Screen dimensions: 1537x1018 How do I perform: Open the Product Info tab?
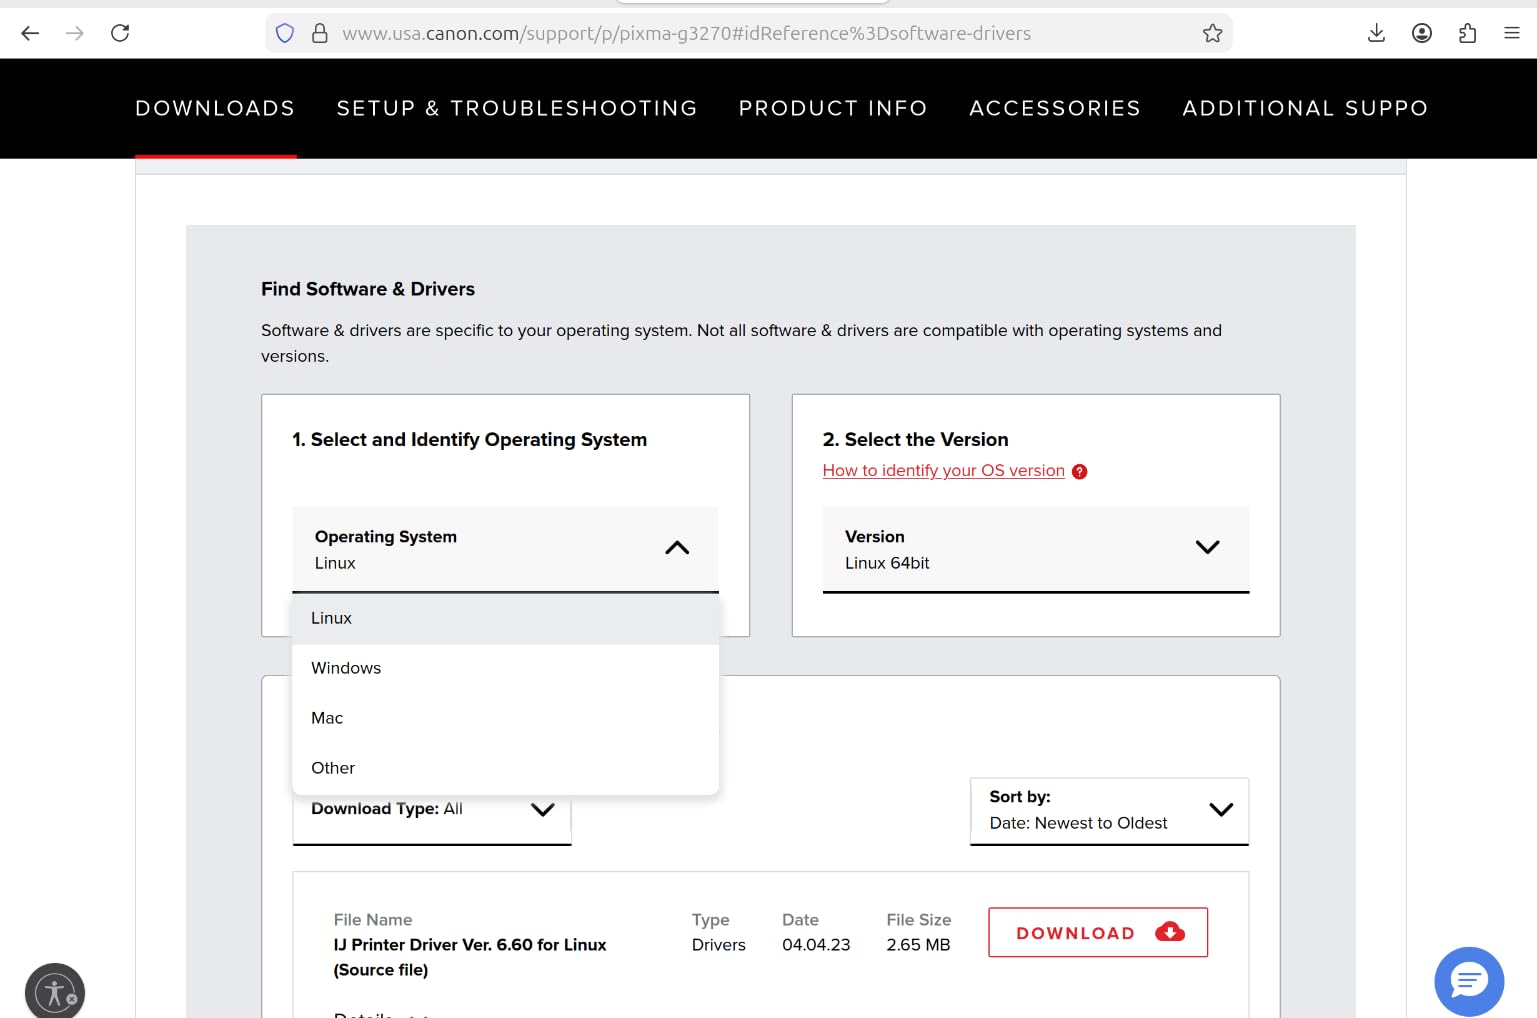(833, 108)
